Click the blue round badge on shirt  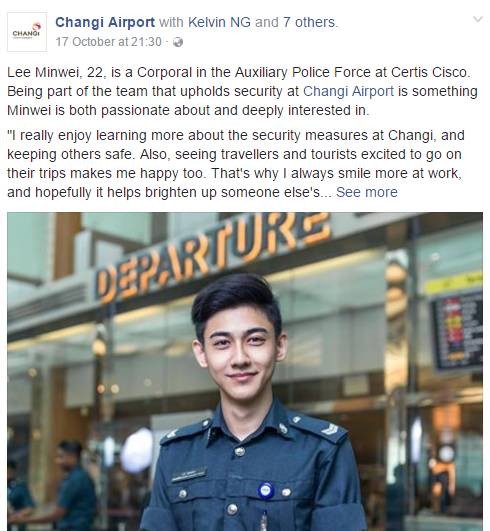pos(265,490)
